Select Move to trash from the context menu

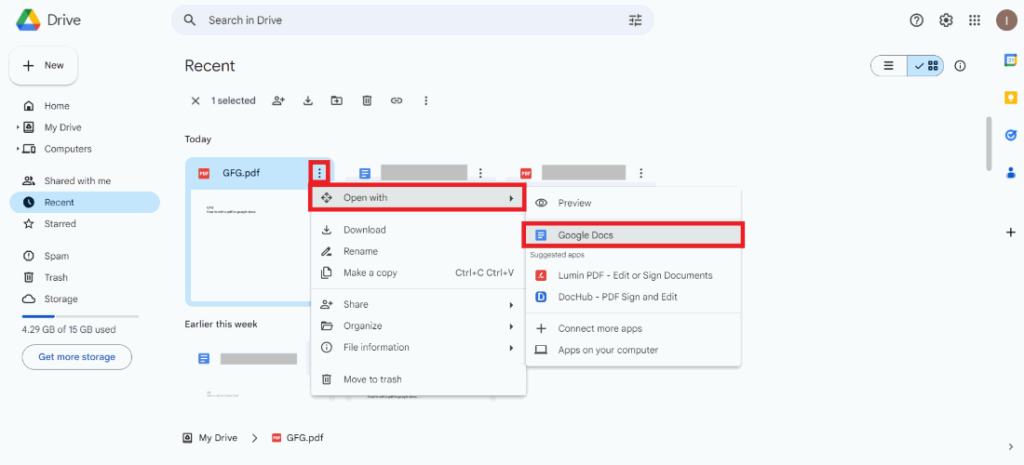(x=418, y=379)
